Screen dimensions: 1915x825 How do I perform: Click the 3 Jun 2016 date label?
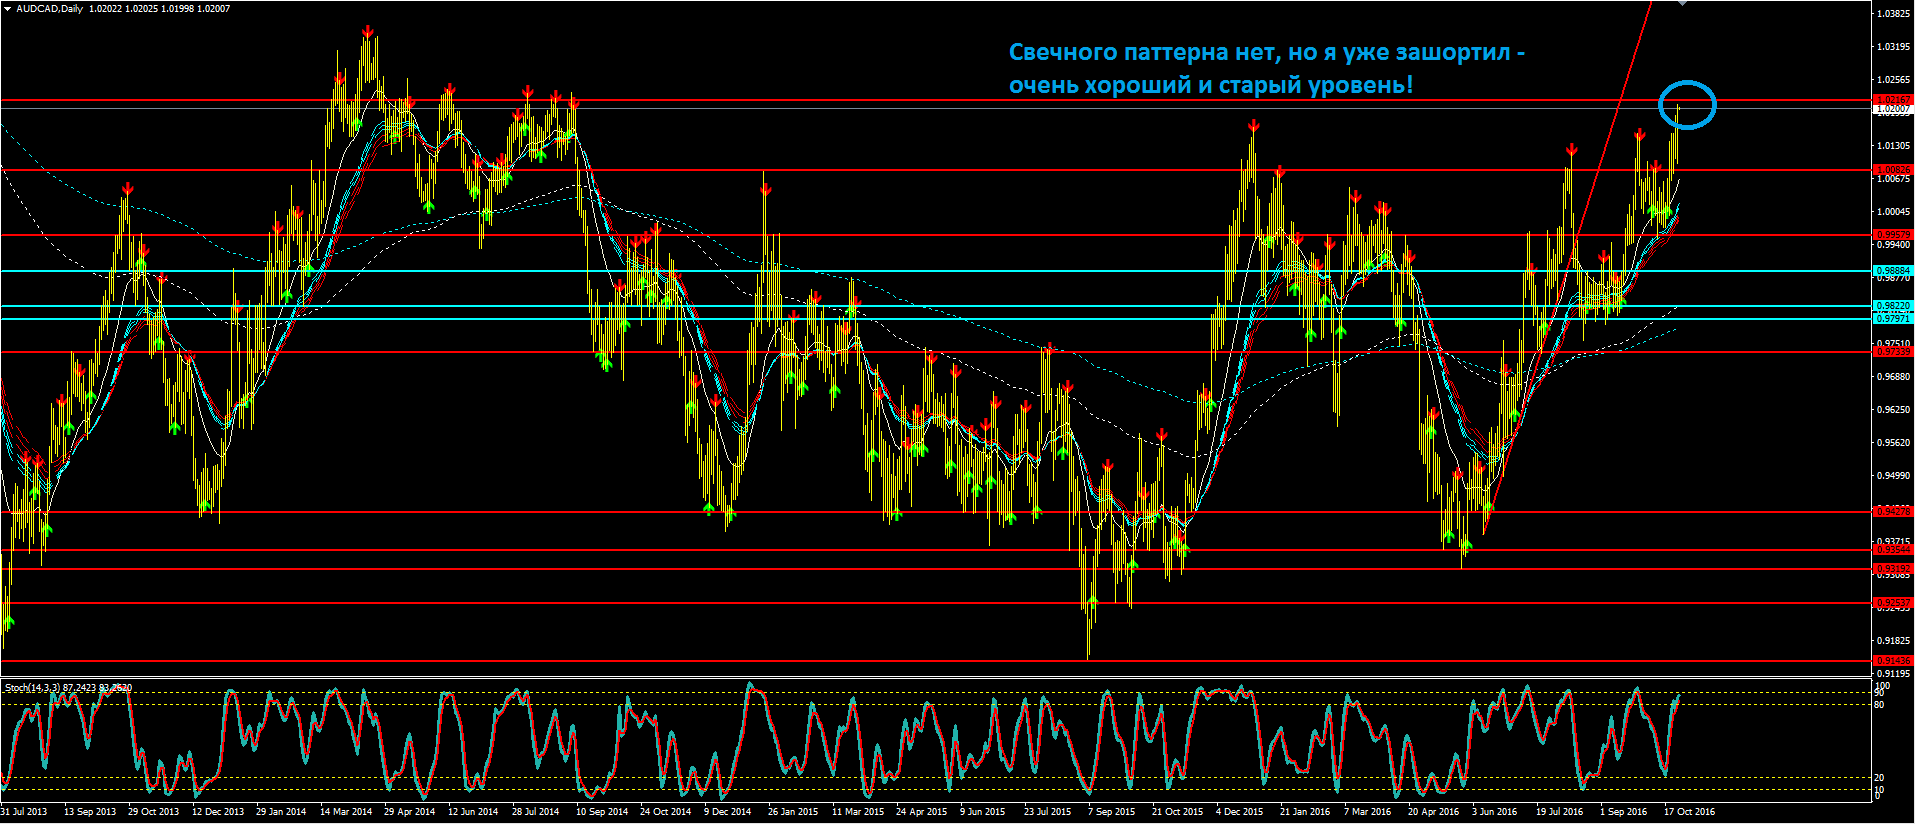(x=1494, y=812)
